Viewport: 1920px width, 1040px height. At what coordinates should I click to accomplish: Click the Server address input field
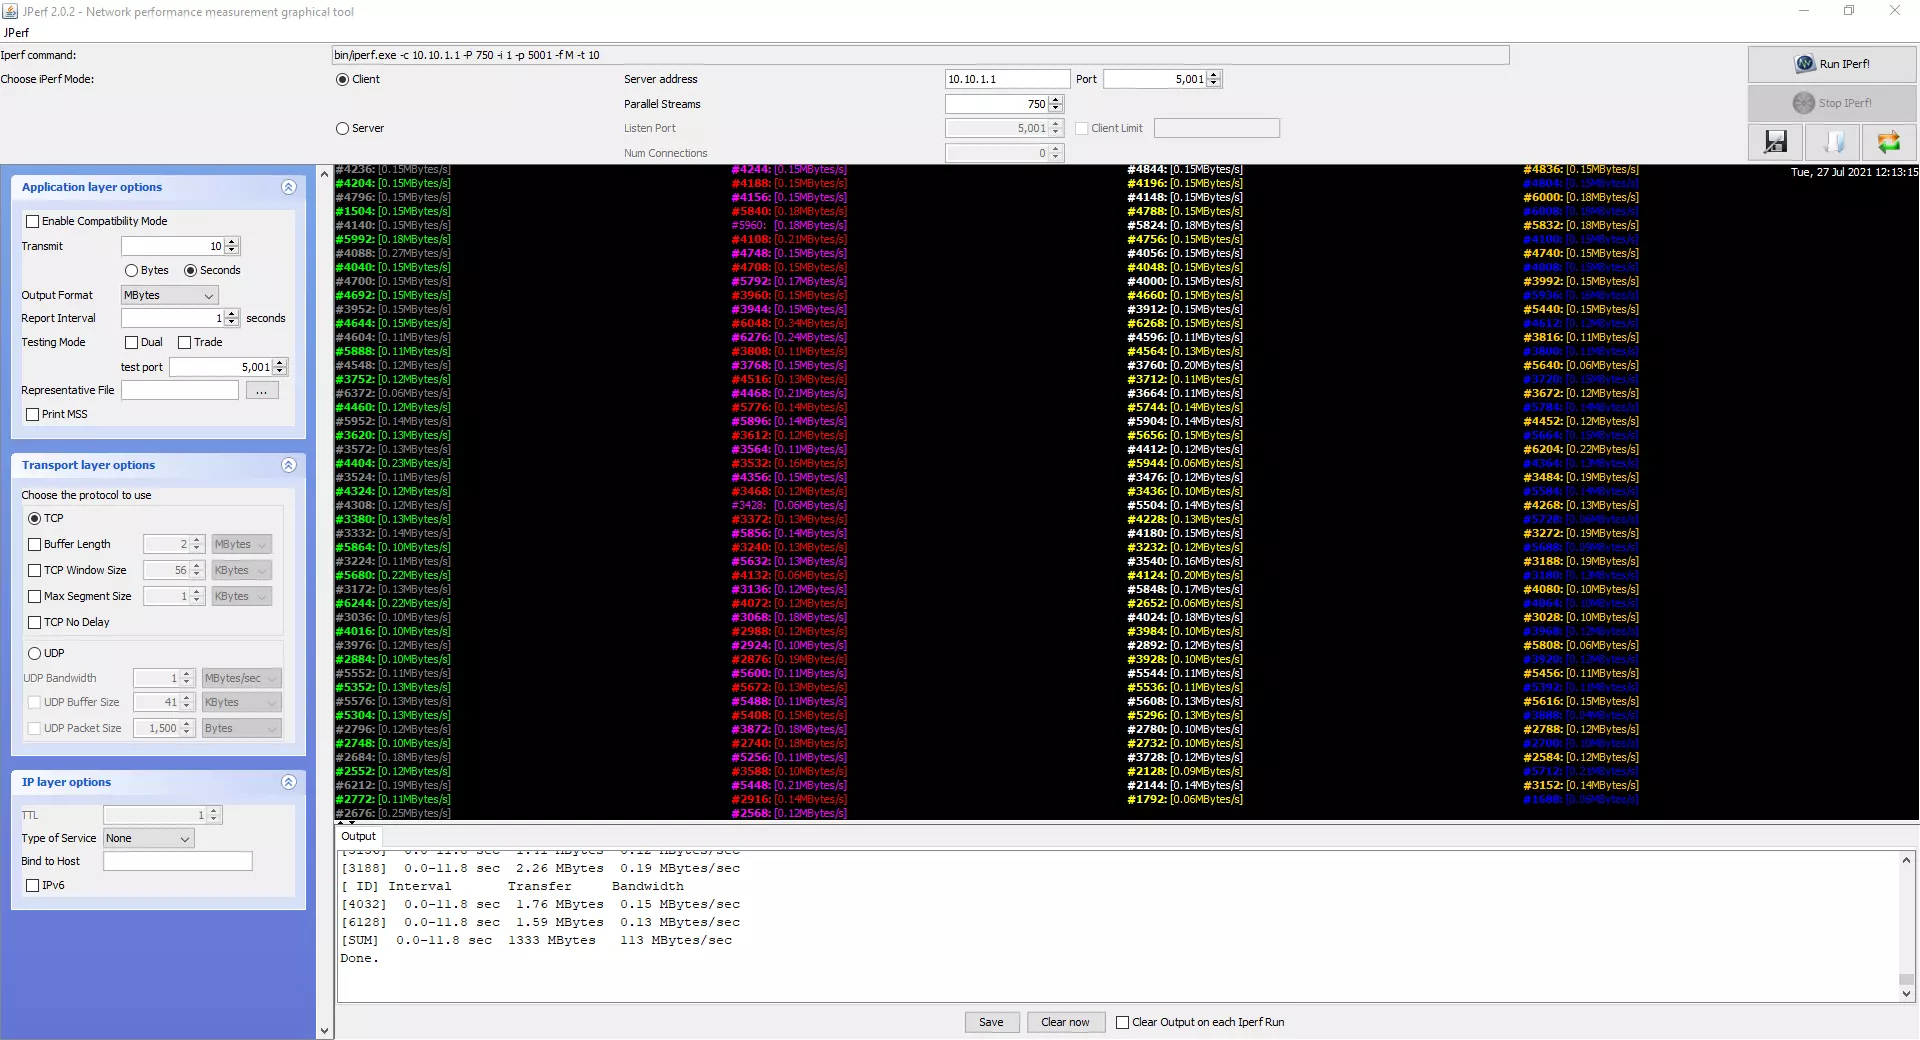click(x=1006, y=79)
